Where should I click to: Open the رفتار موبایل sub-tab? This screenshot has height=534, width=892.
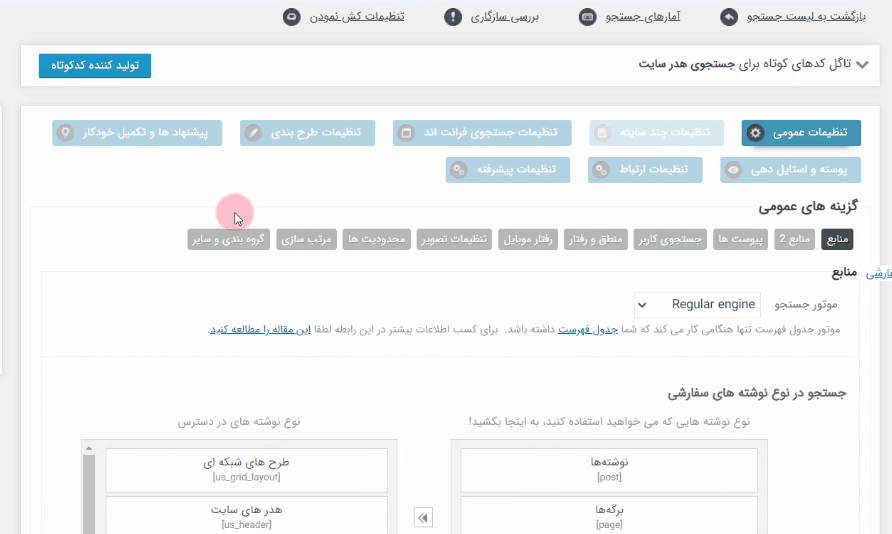pos(528,239)
